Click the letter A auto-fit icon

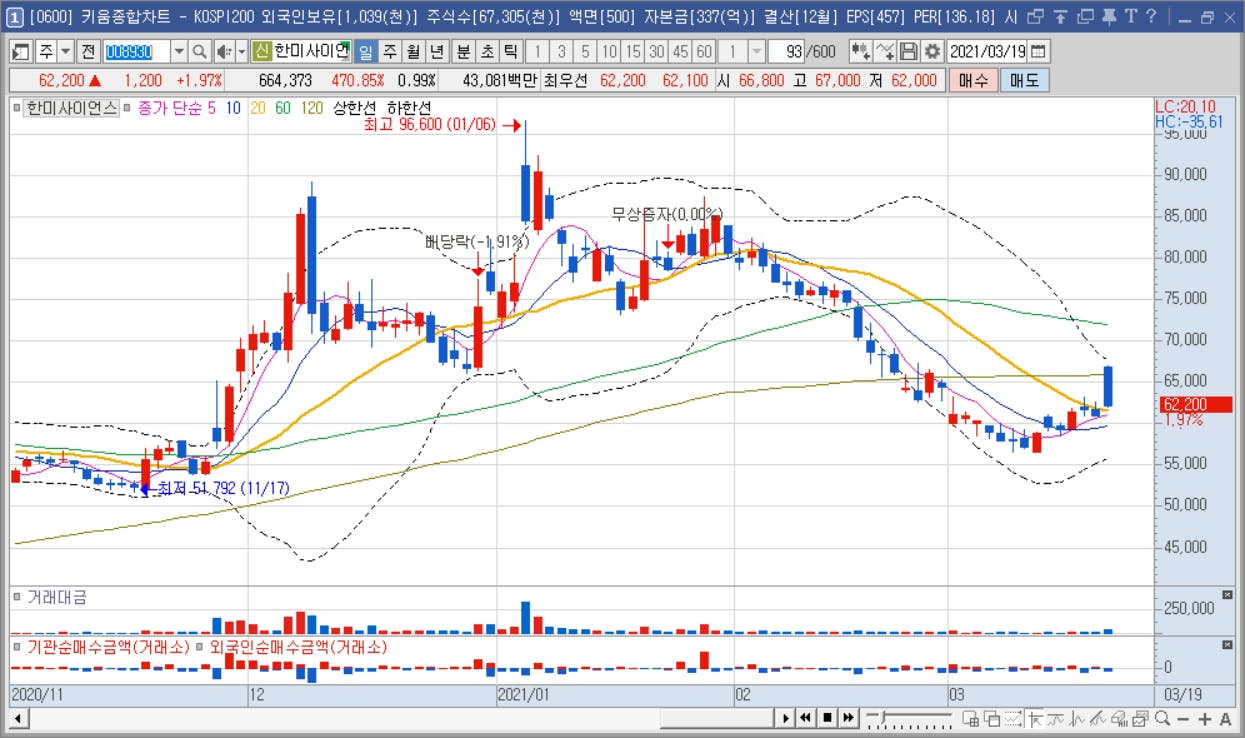(1225, 718)
